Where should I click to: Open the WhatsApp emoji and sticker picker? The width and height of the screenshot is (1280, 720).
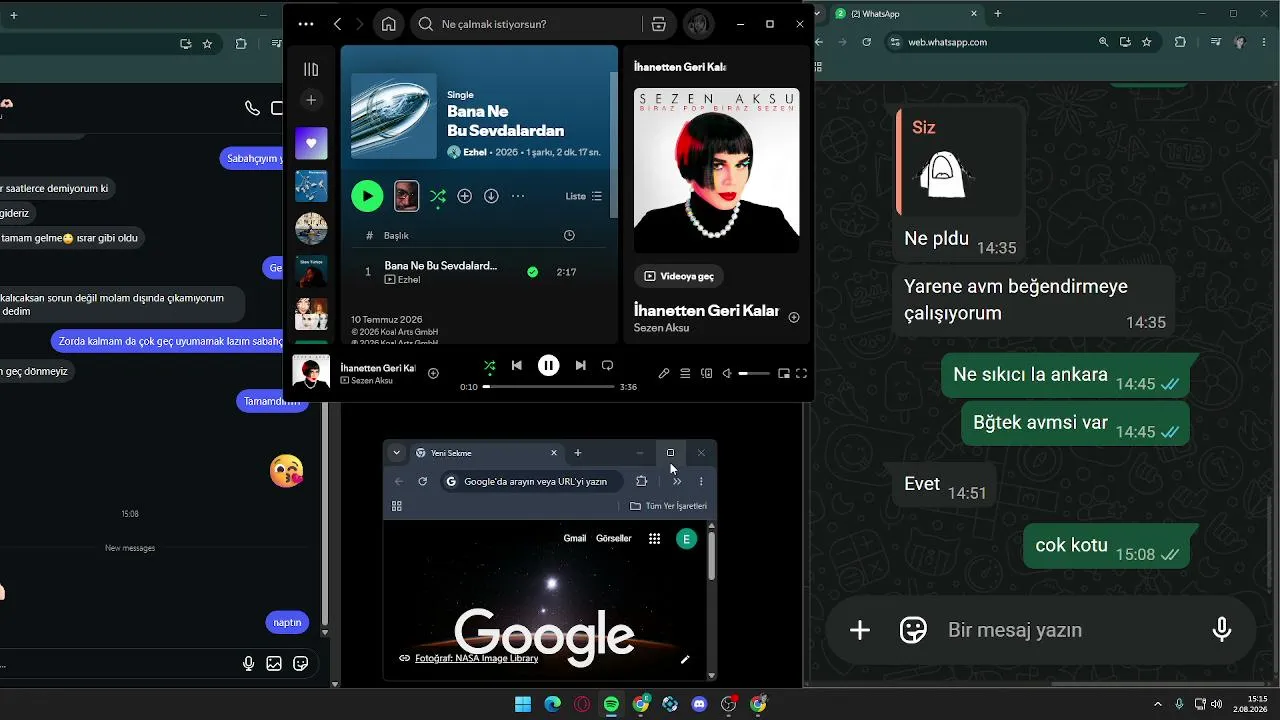point(913,630)
